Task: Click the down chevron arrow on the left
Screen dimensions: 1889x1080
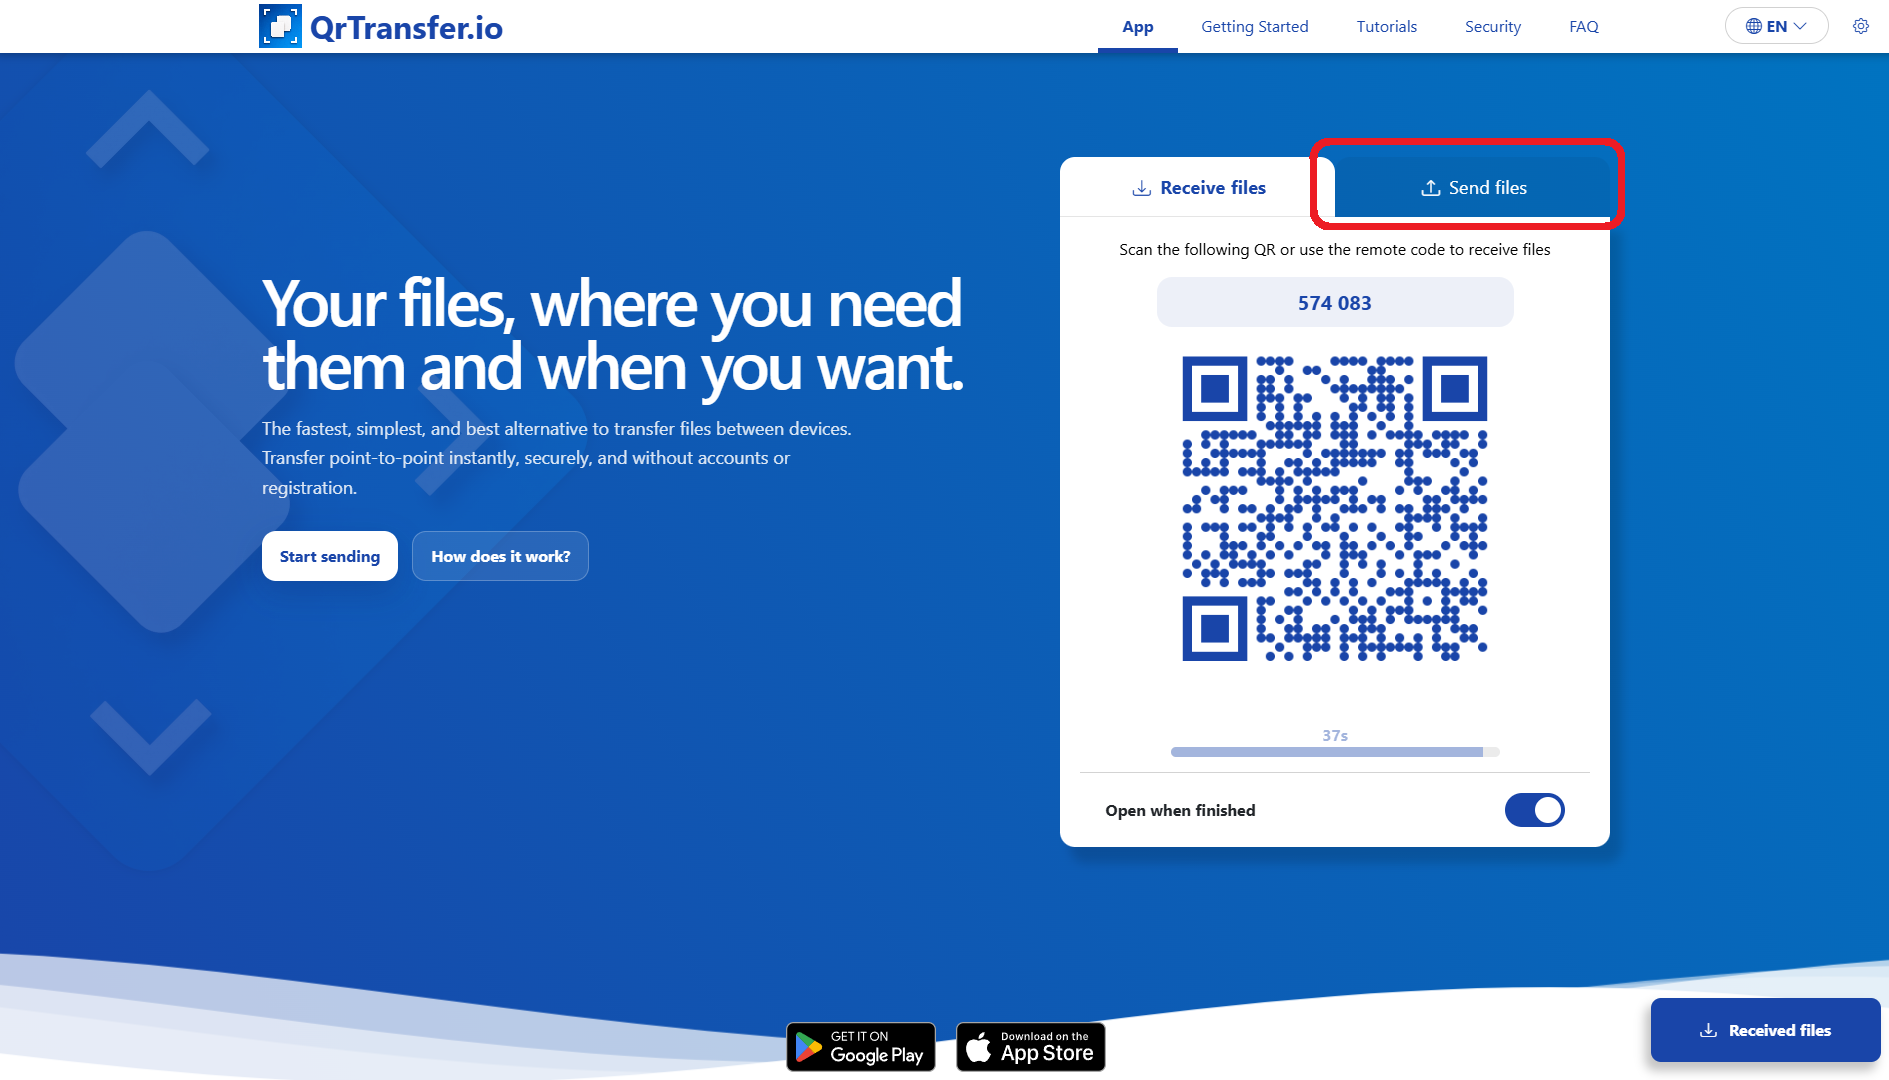Action: 150,737
